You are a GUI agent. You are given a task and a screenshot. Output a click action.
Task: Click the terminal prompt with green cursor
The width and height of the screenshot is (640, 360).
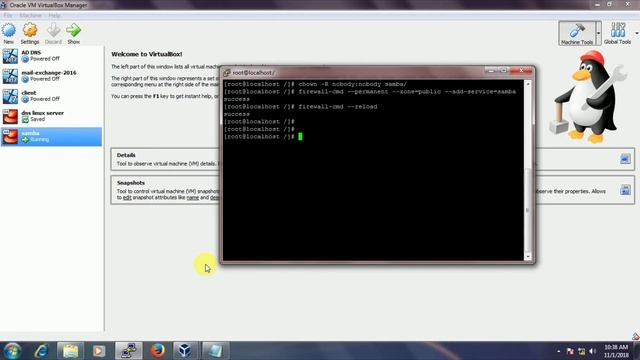click(263, 137)
